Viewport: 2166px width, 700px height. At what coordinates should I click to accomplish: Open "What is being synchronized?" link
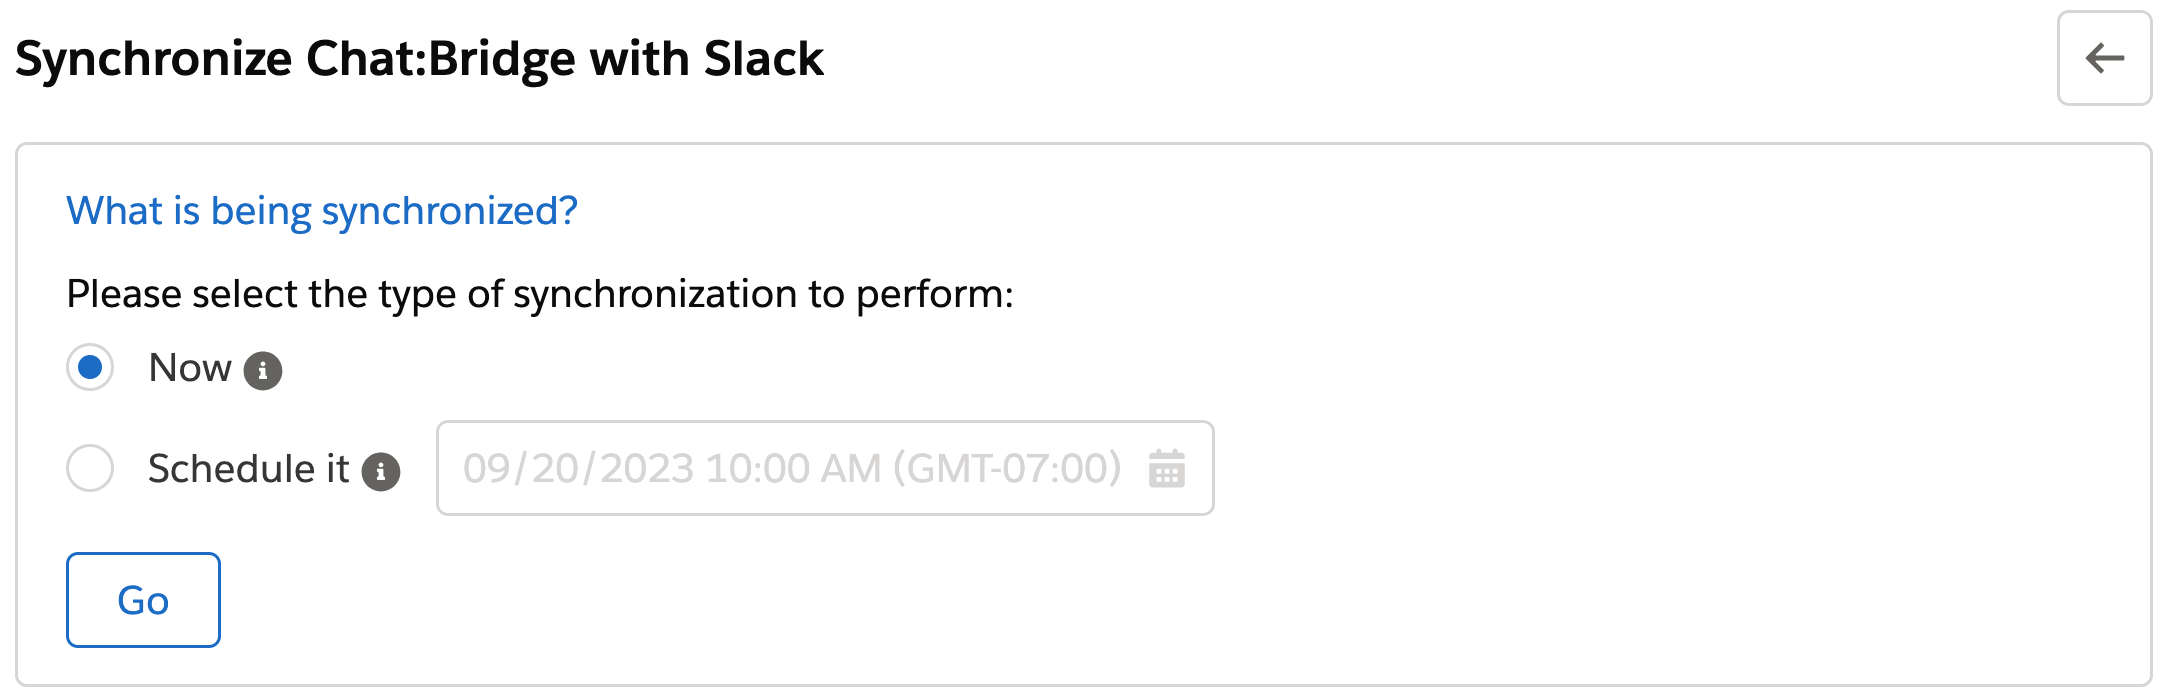pos(322,211)
